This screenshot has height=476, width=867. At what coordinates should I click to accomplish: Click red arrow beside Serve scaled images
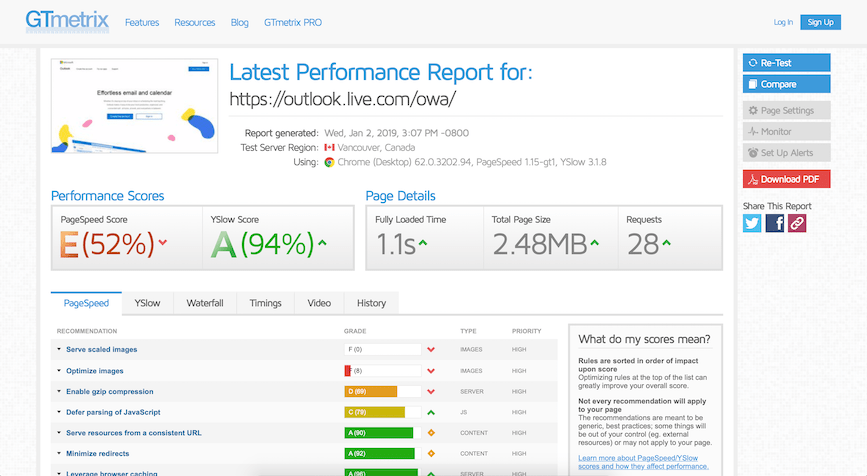point(431,349)
